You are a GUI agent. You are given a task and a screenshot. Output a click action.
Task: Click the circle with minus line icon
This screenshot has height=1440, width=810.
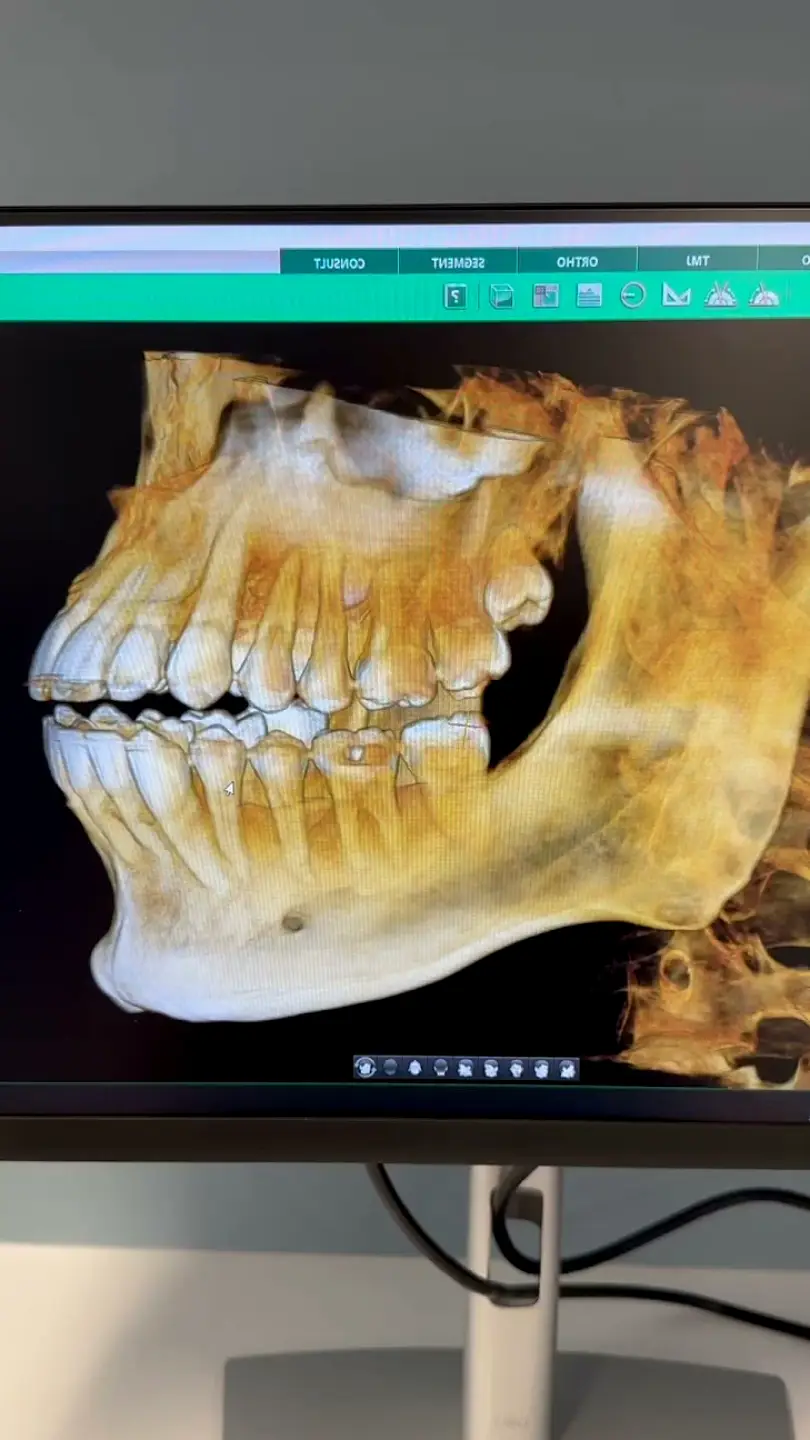point(633,295)
